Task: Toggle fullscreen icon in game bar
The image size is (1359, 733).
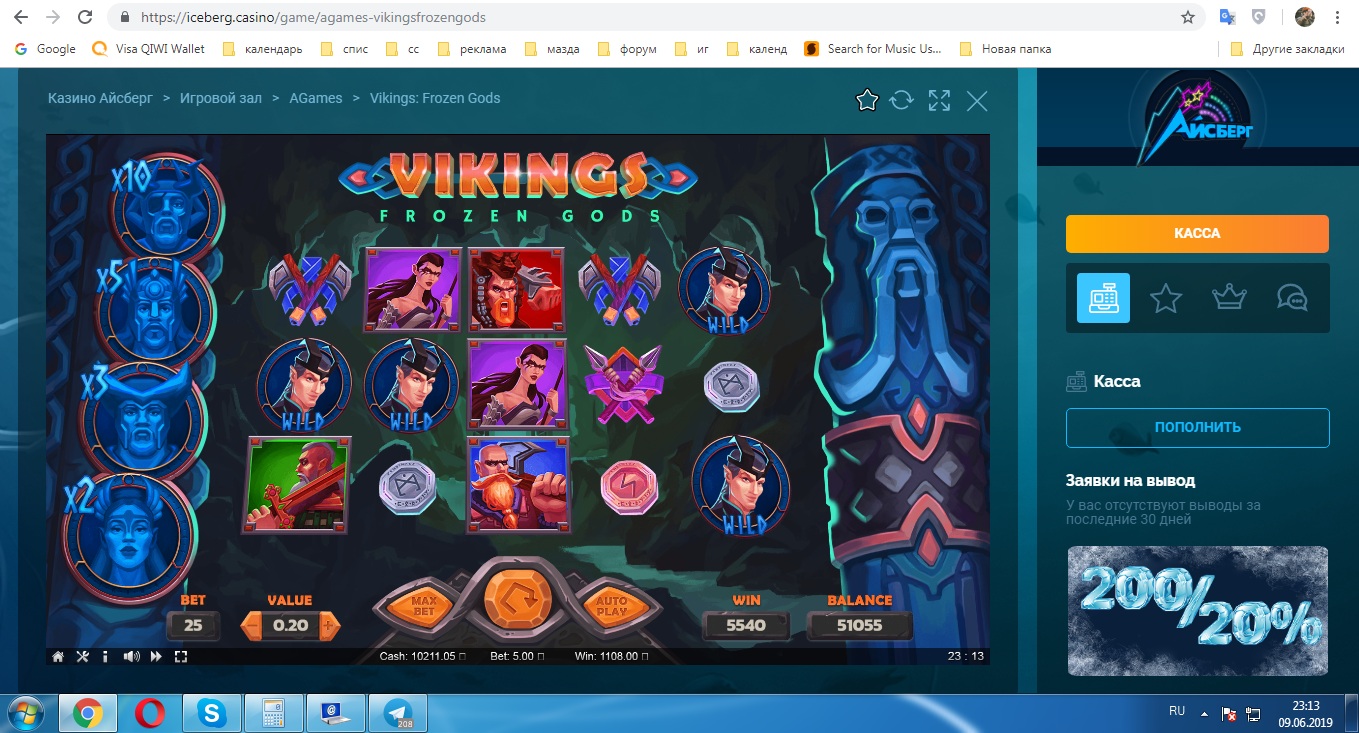Action: click(181, 657)
